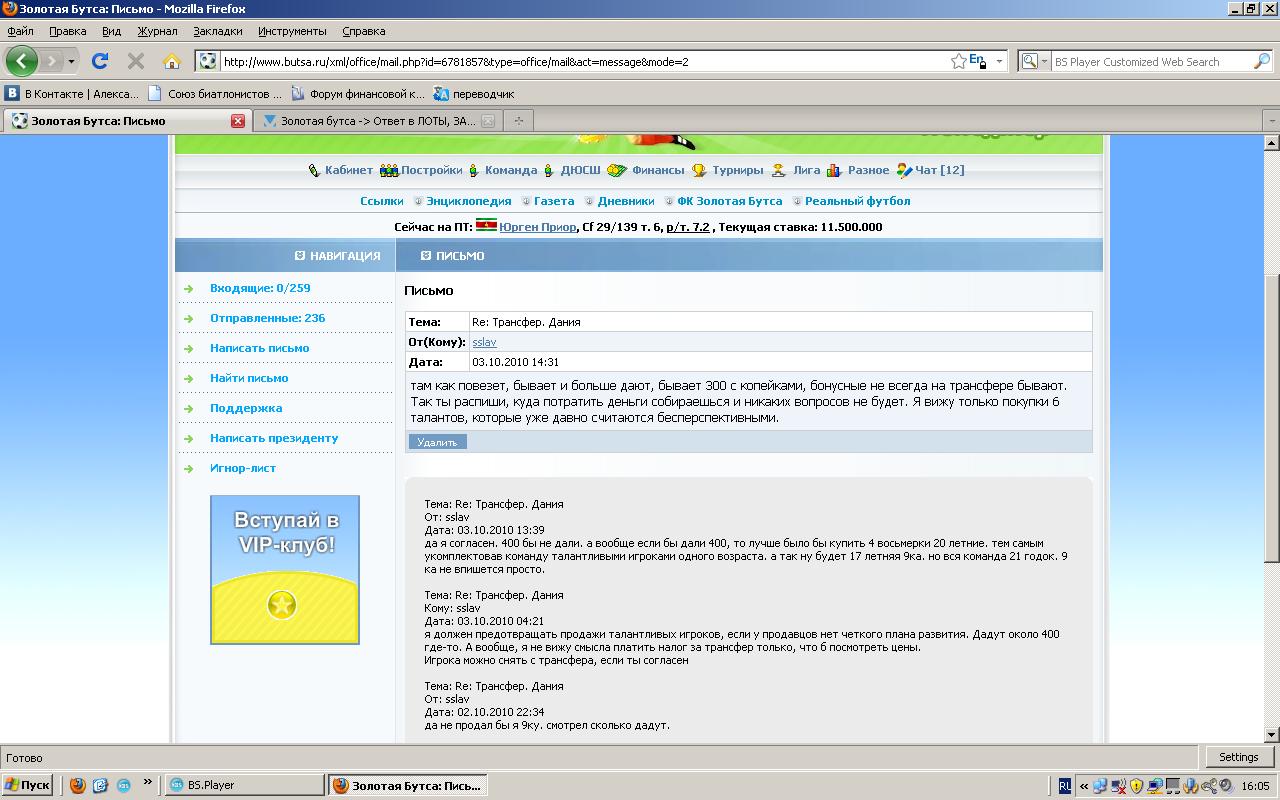Click the Вступай в VIP-клуб banner
Viewport: 1280px width, 800px height.
click(x=285, y=570)
